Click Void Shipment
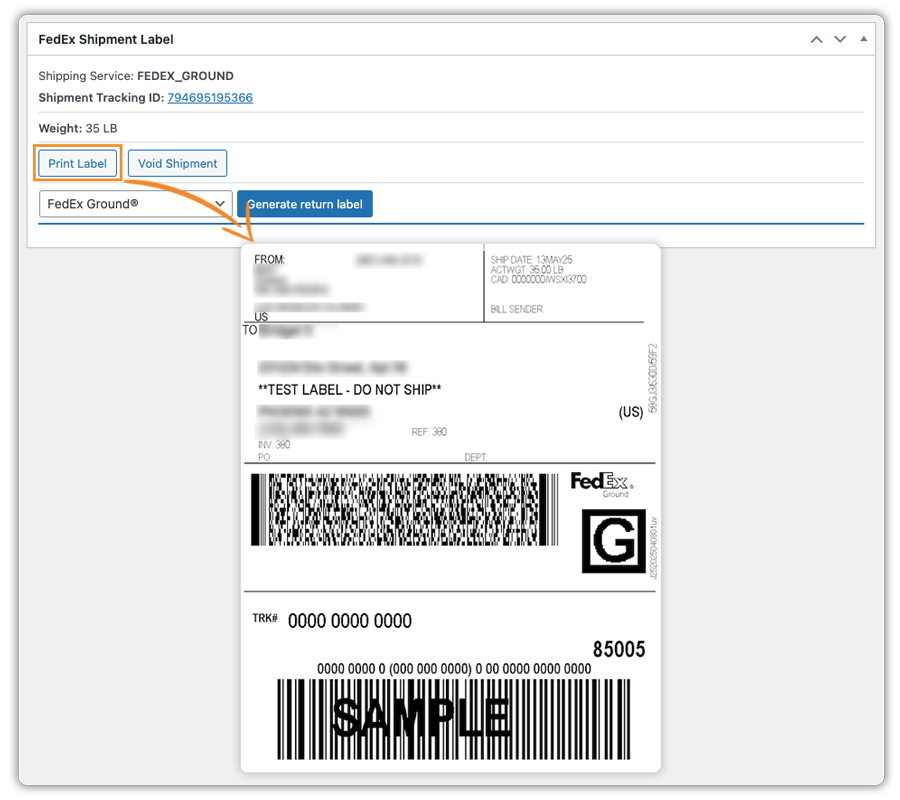Image resolution: width=900 pixels, height=800 pixels. coord(177,163)
